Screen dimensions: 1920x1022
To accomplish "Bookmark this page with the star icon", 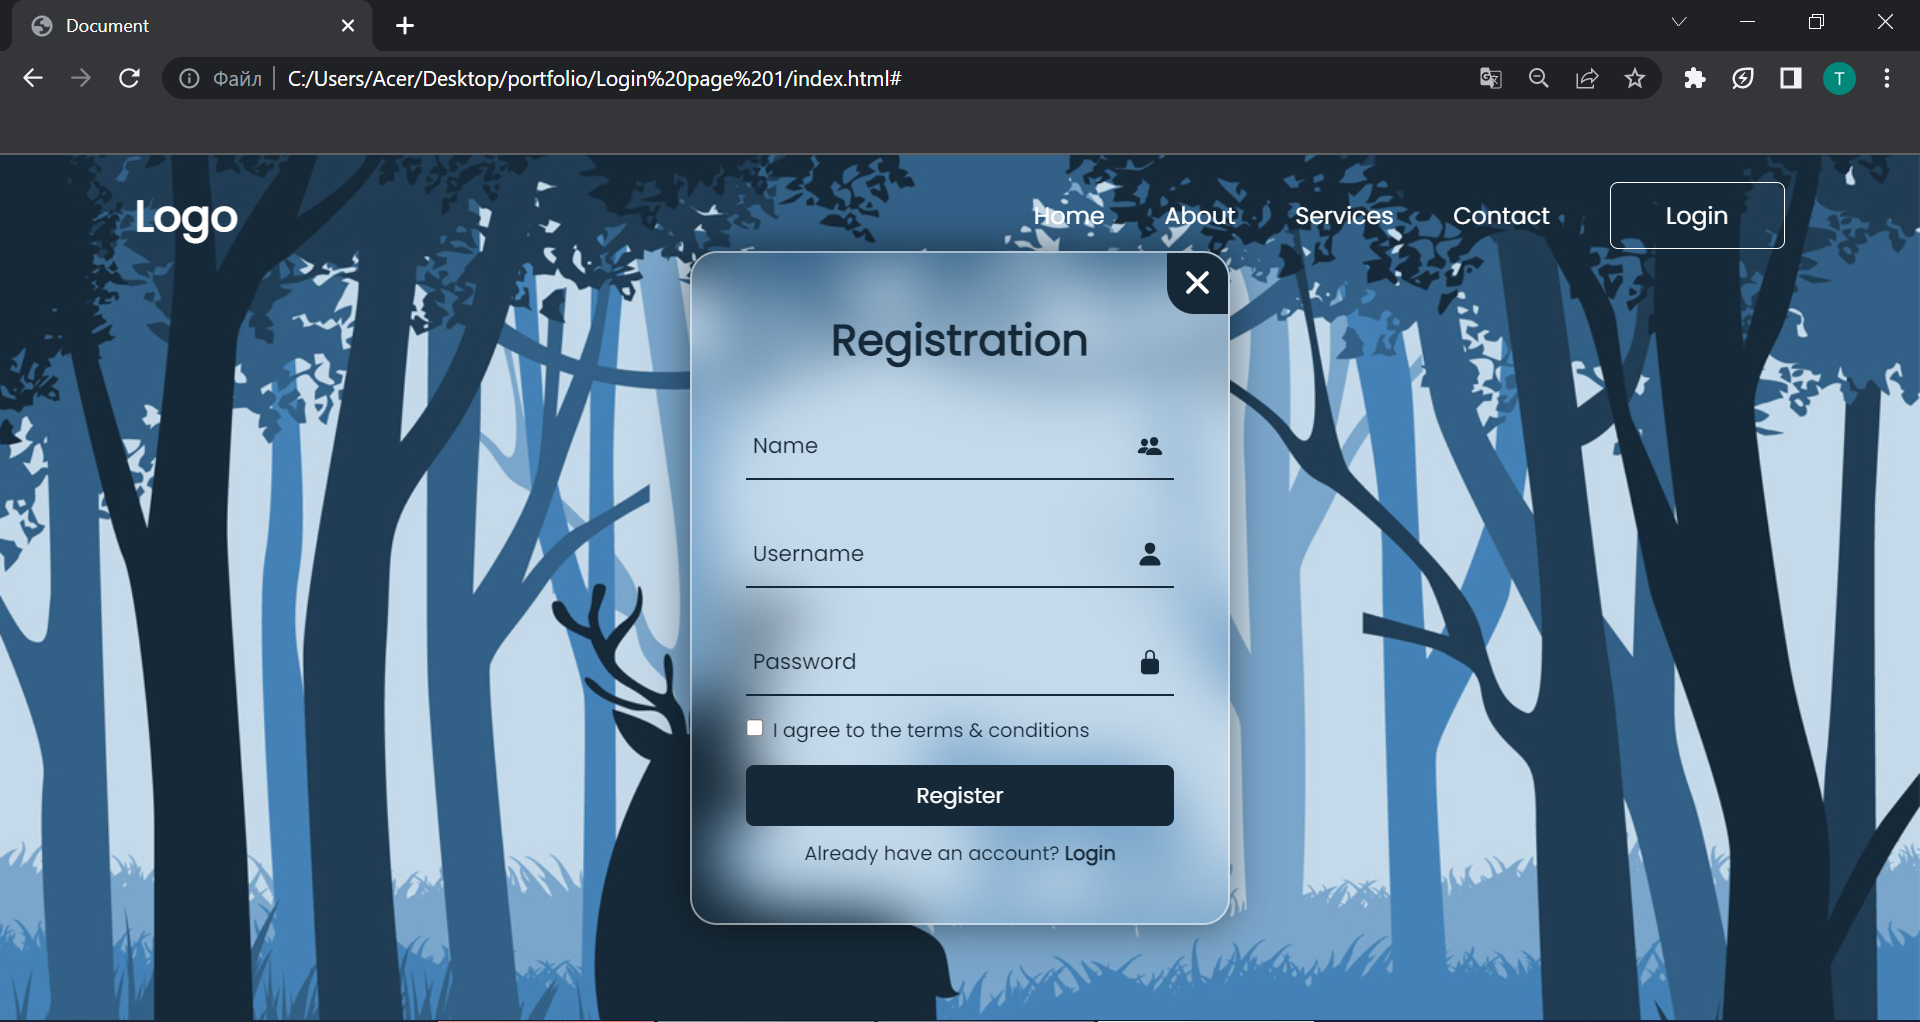I will [1636, 78].
